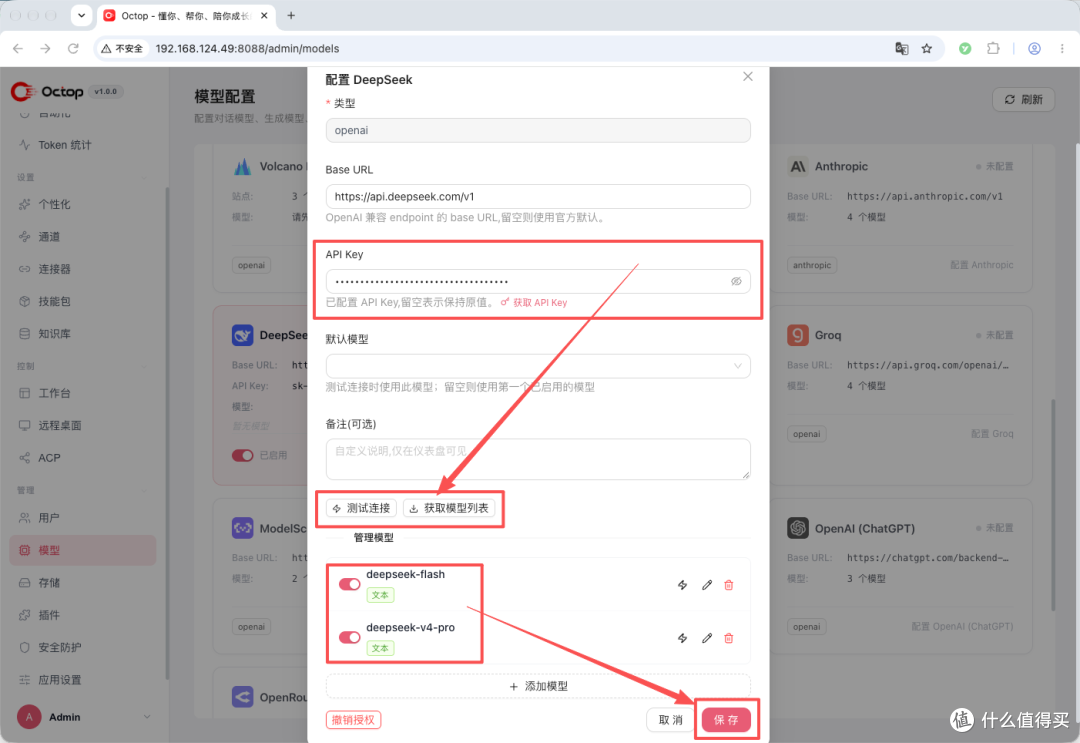Toggle the DeepSeek 已启用 switch
The height and width of the screenshot is (743, 1080).
pos(242,455)
